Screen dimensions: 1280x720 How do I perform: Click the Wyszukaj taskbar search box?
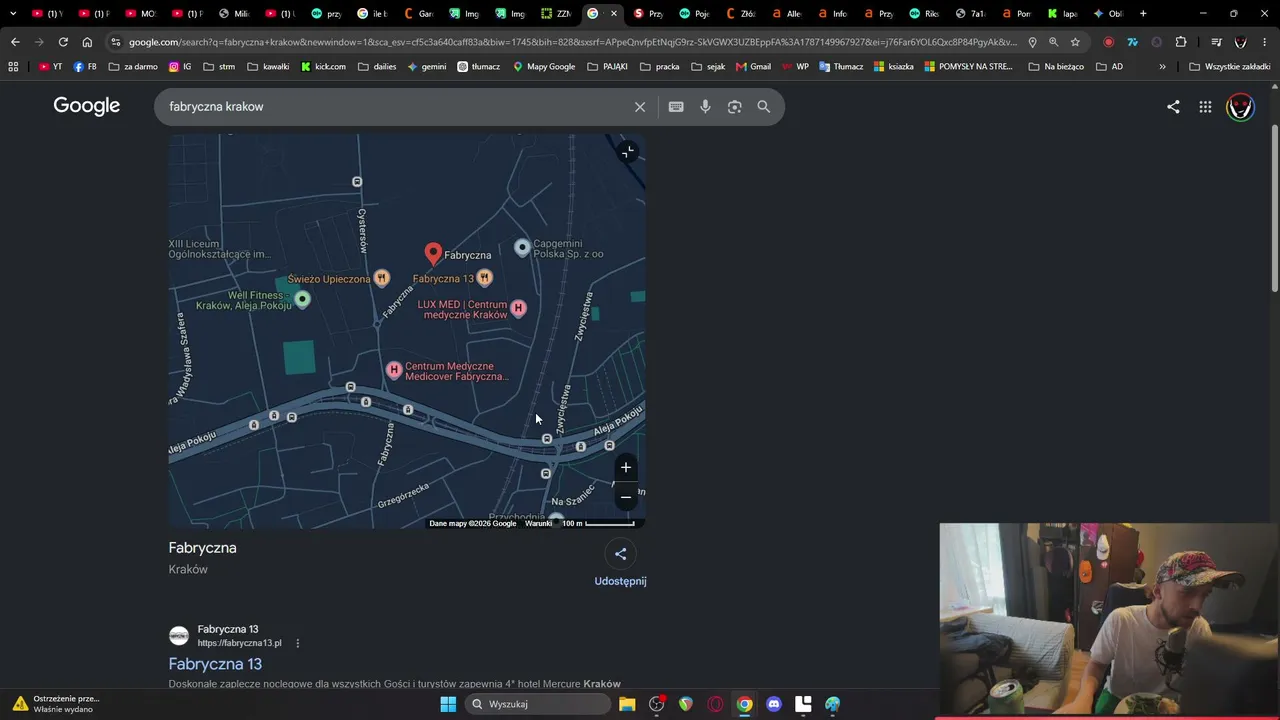point(538,704)
